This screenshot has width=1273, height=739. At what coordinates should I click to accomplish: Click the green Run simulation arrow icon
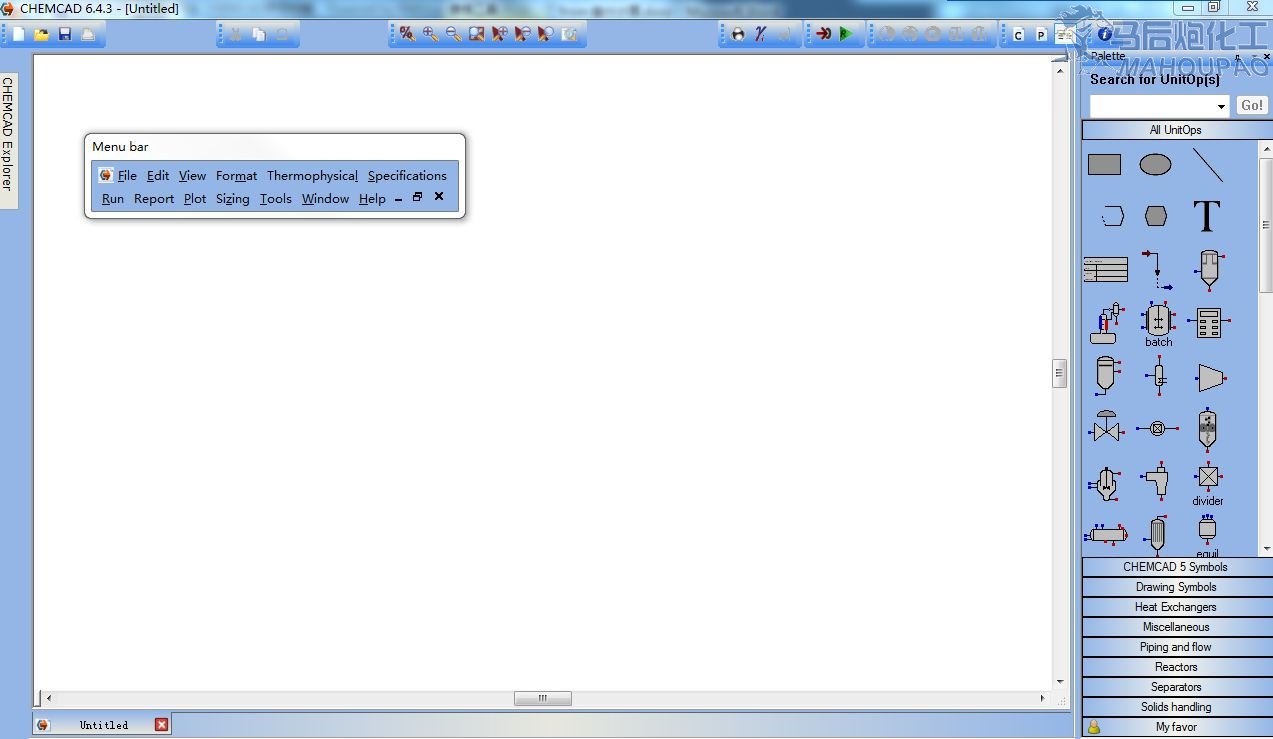[x=846, y=34]
